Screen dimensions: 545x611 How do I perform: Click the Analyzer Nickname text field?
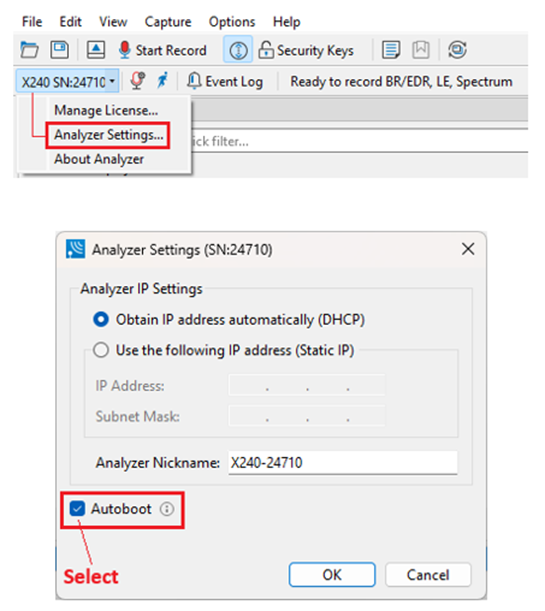[343, 463]
